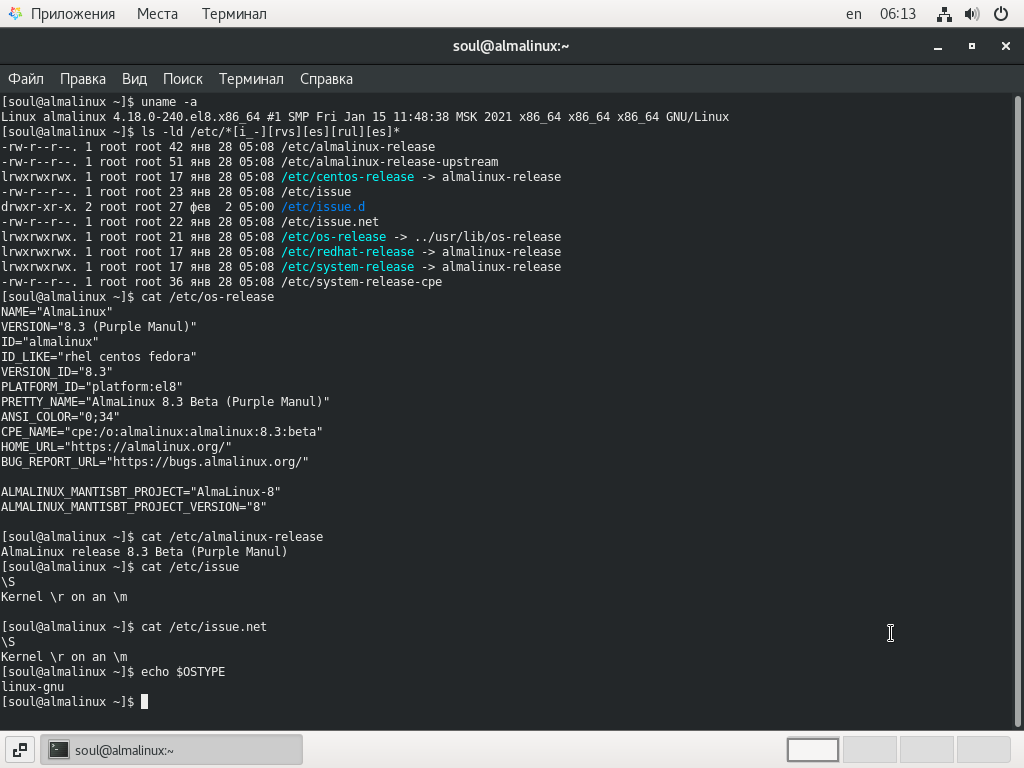1024x768 pixels.
Task: Switch to the third workspace
Action: (x=927, y=750)
